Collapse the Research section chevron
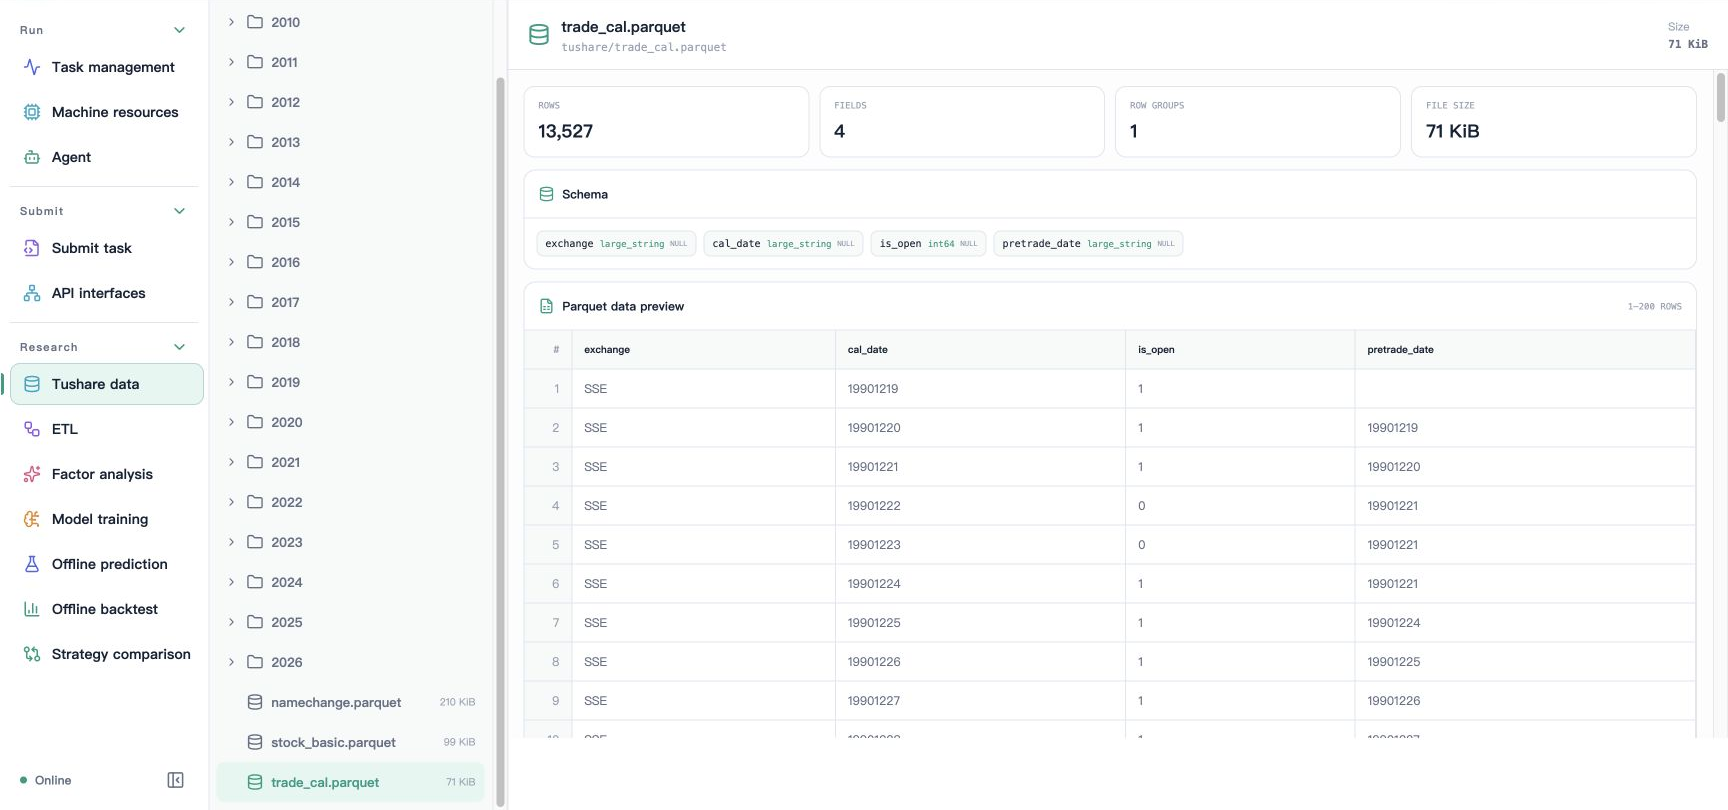 (x=180, y=347)
